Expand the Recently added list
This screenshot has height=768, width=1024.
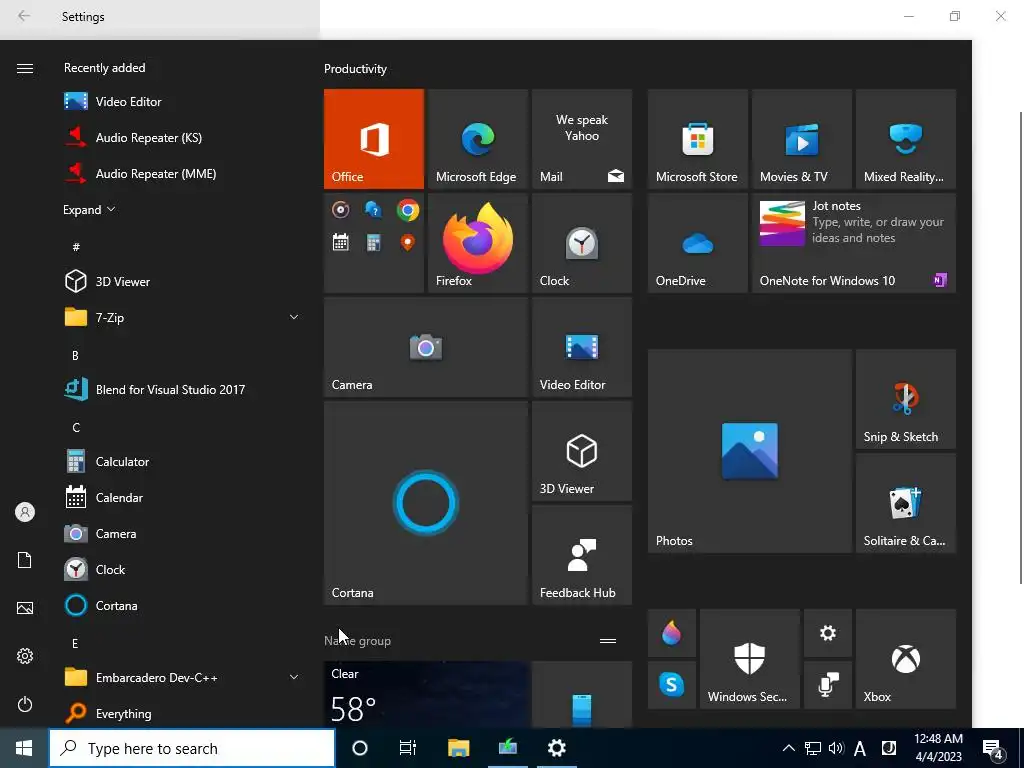click(89, 210)
